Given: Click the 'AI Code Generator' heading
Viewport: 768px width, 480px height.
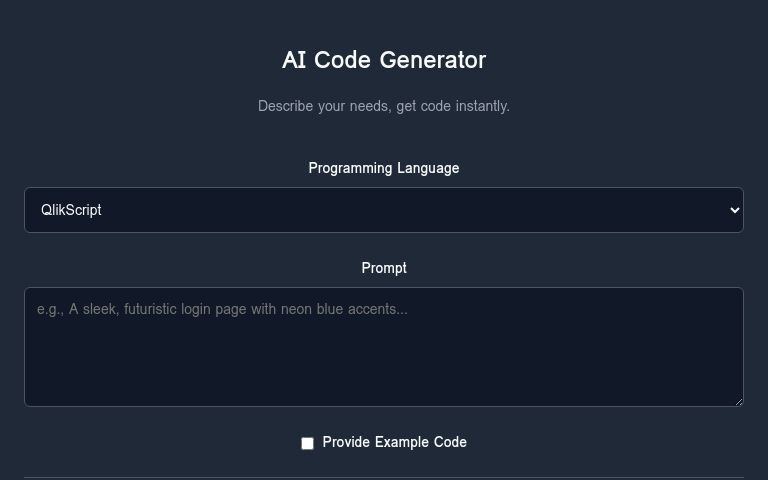Looking at the screenshot, I should [x=384, y=60].
